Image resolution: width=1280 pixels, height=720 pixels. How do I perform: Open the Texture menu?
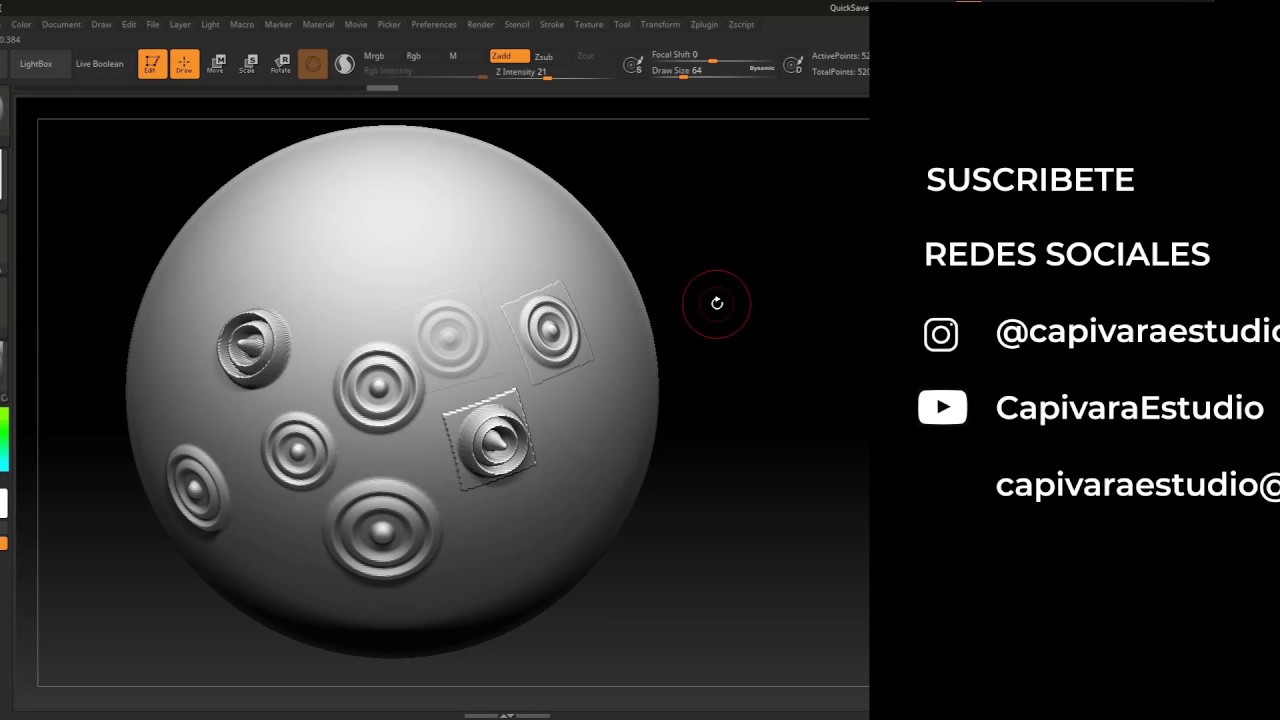click(589, 24)
